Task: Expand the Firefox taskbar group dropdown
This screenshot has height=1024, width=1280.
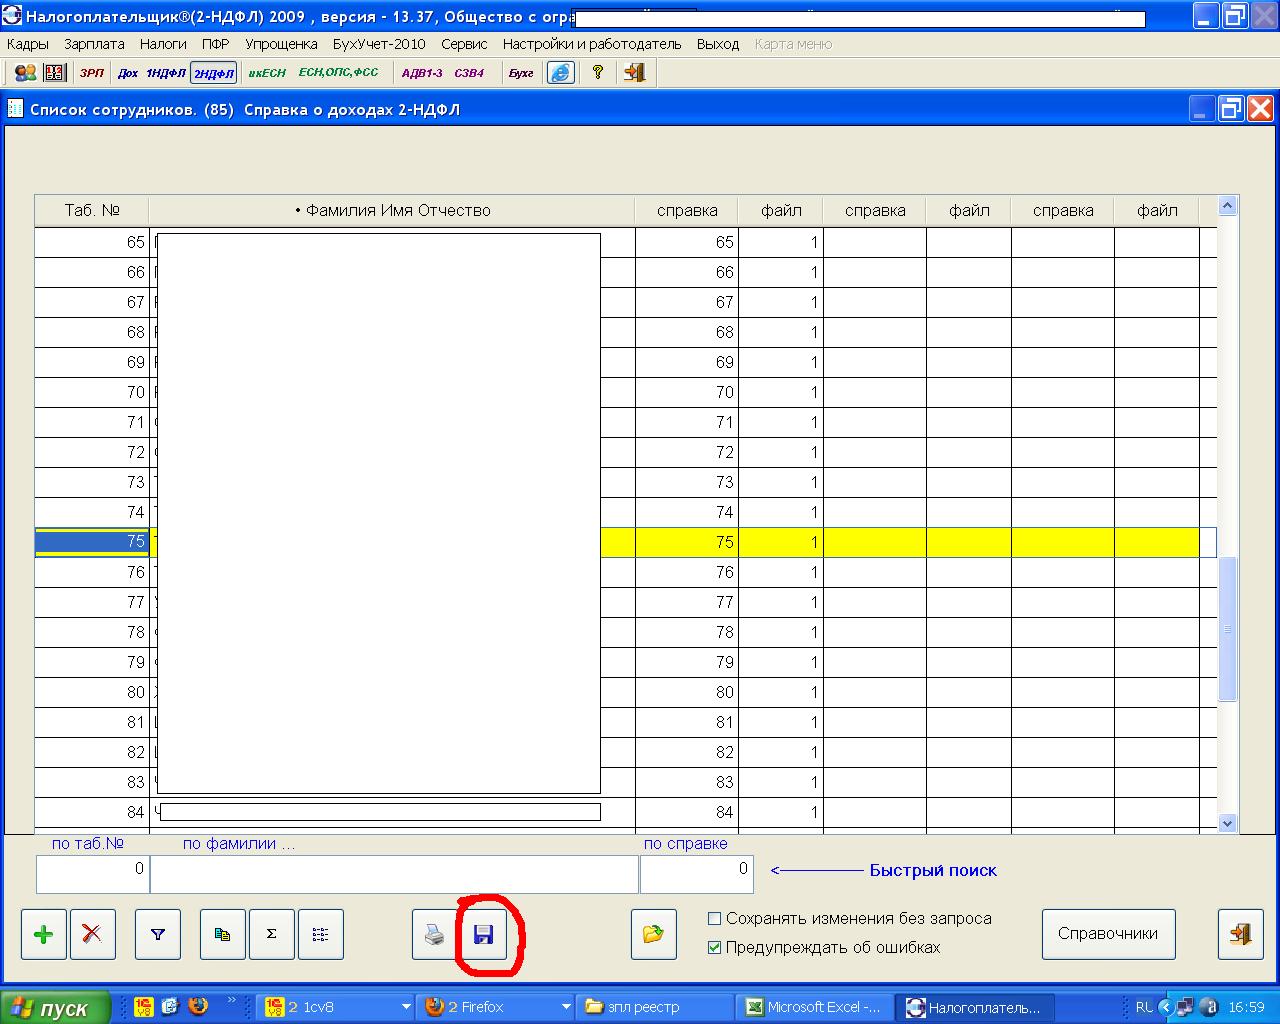Action: pos(566,1007)
